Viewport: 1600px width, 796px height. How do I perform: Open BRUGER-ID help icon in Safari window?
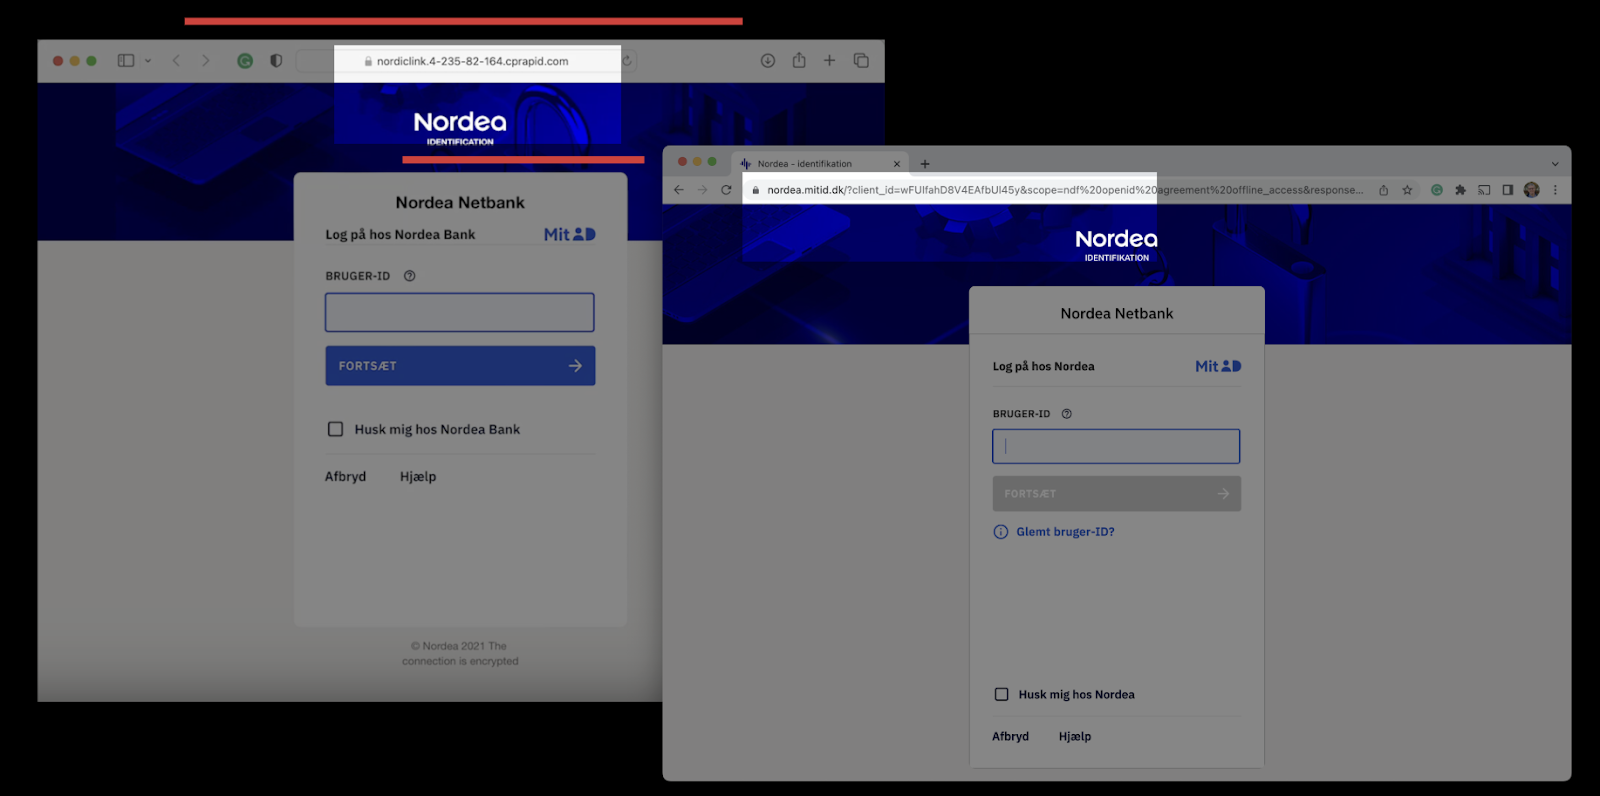(x=409, y=276)
